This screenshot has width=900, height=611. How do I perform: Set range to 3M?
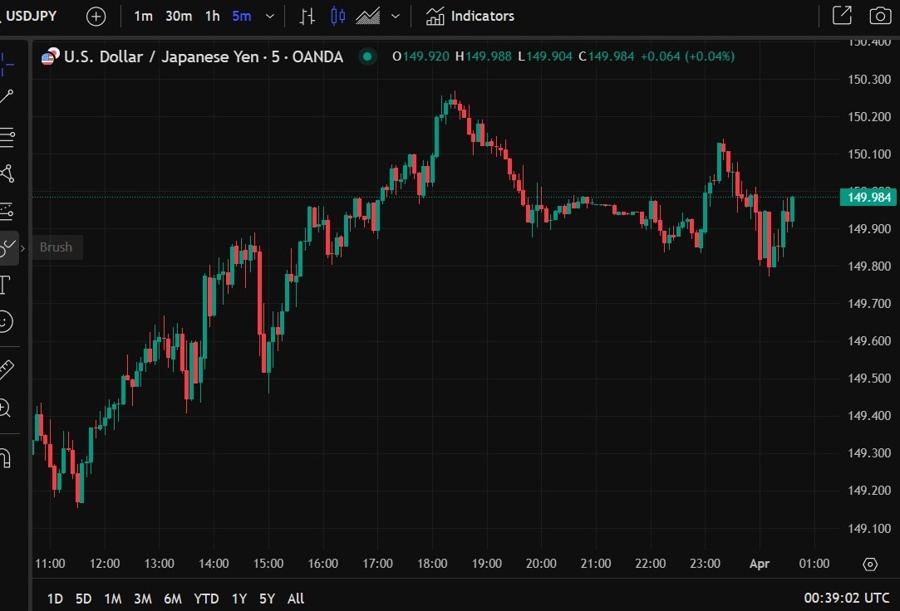143,599
